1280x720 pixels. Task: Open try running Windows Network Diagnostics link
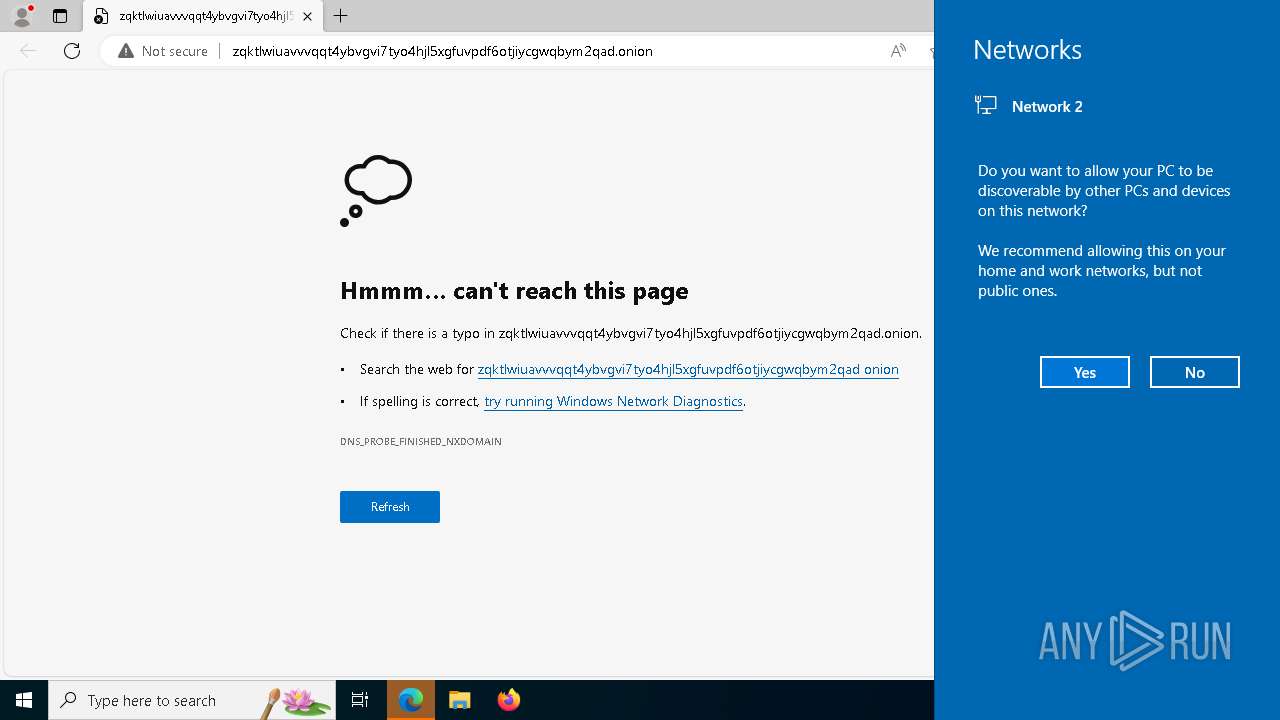click(x=613, y=401)
